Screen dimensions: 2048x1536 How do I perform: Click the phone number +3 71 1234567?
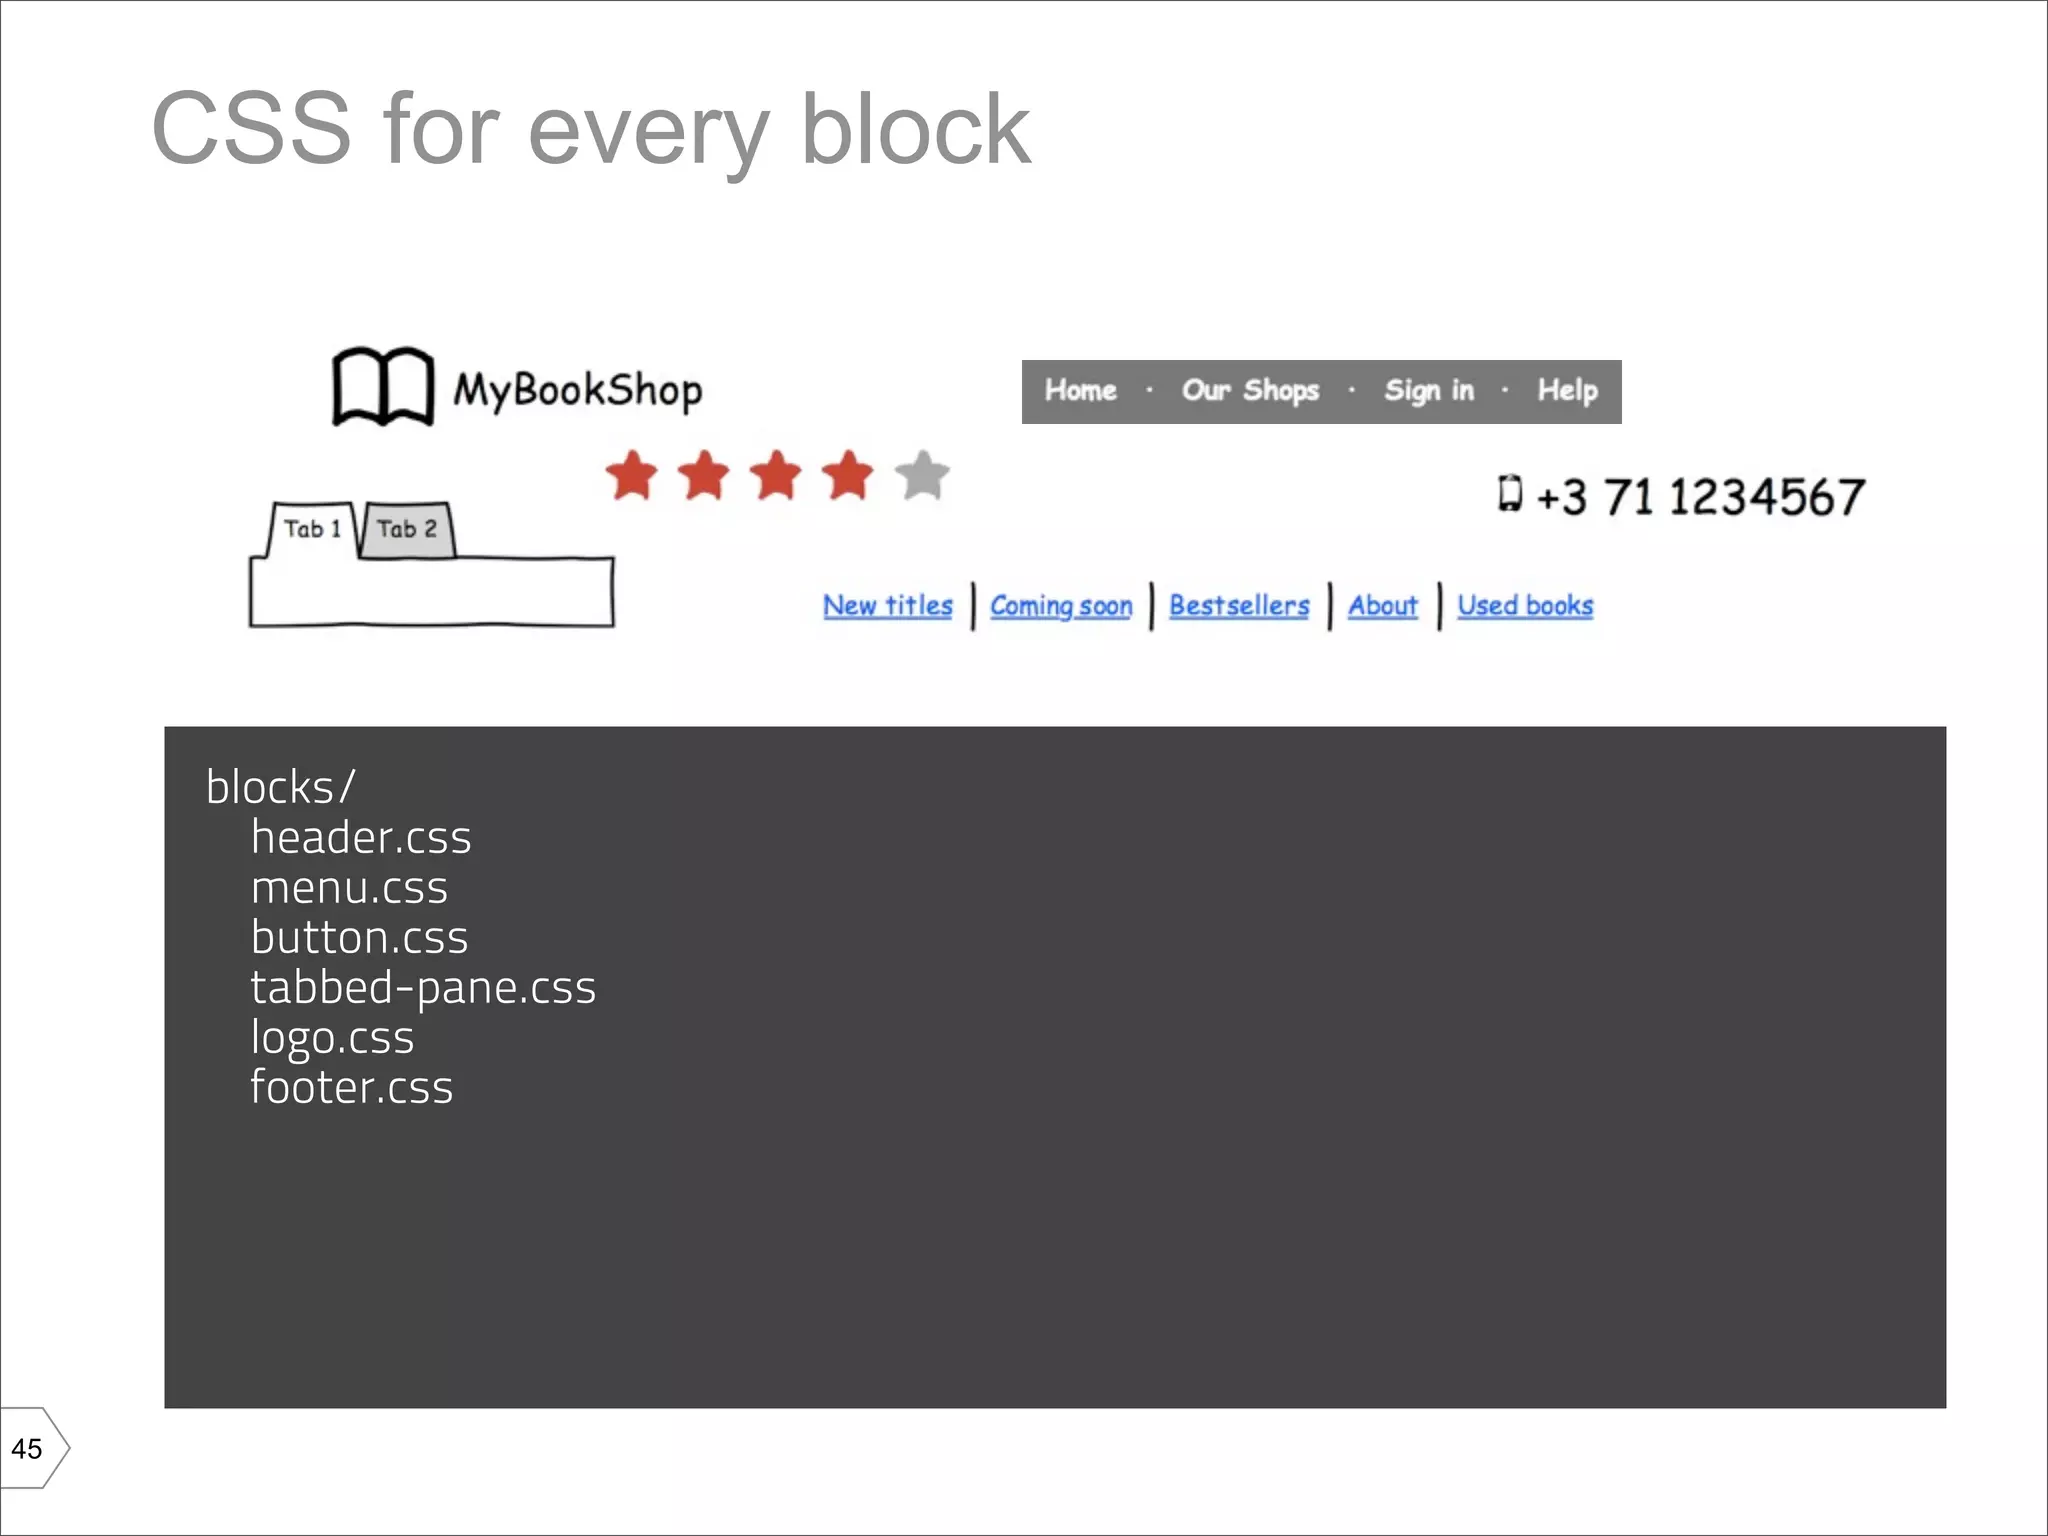click(1701, 497)
